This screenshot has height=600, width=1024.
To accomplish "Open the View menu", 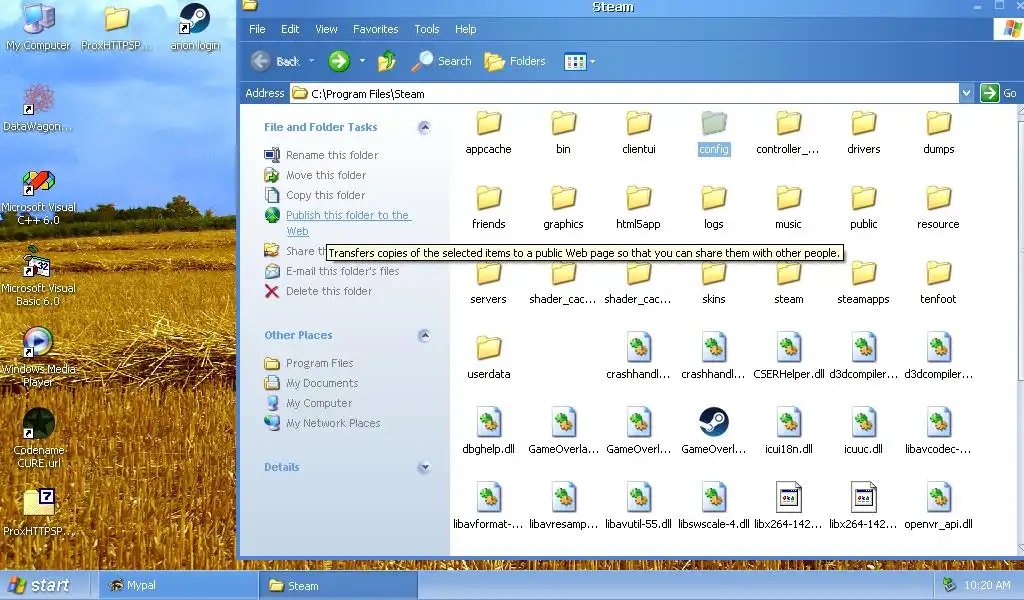I will coord(326,29).
